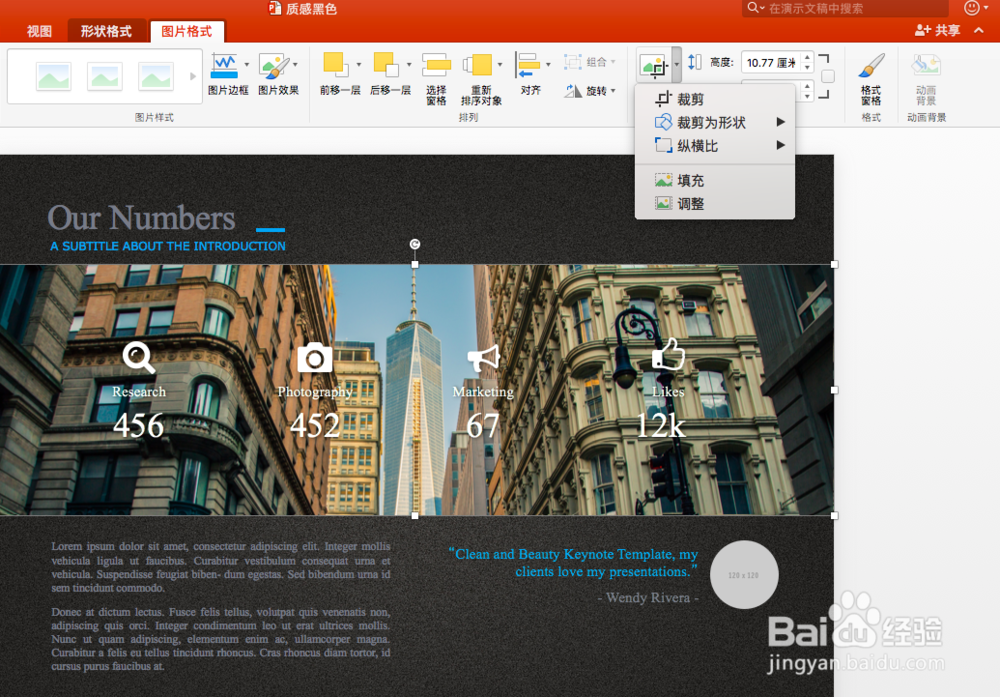1000x697 pixels.
Task: Click 后移一层 send backward icon
Action: click(x=386, y=64)
